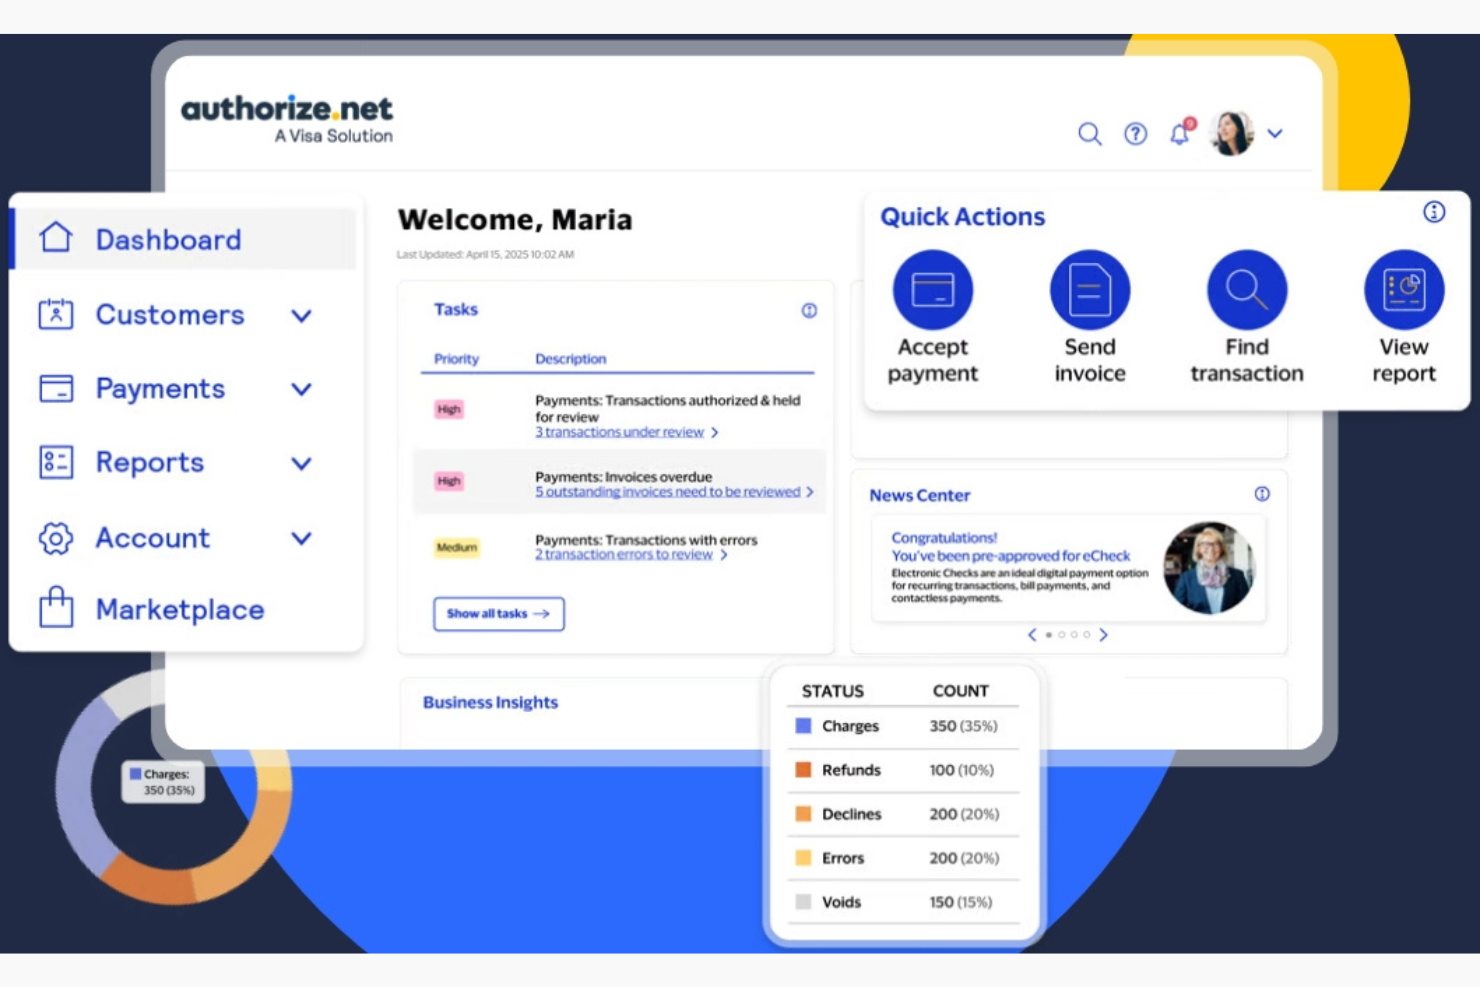This screenshot has height=987, width=1480.
Task: Click the Charges blue color swatch
Action: tap(803, 726)
